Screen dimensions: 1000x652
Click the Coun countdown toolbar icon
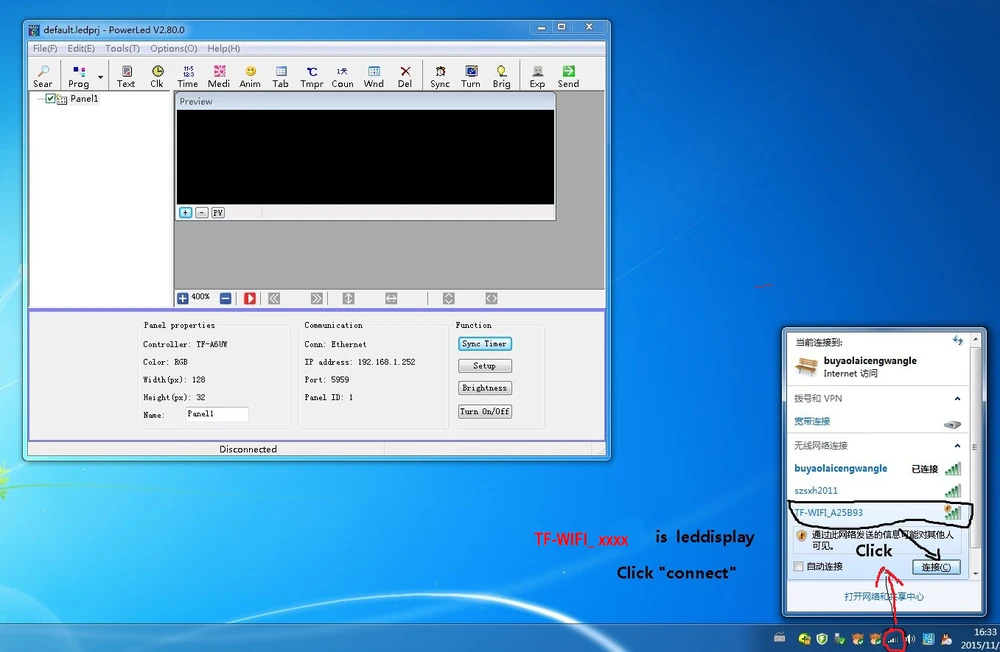[342, 76]
